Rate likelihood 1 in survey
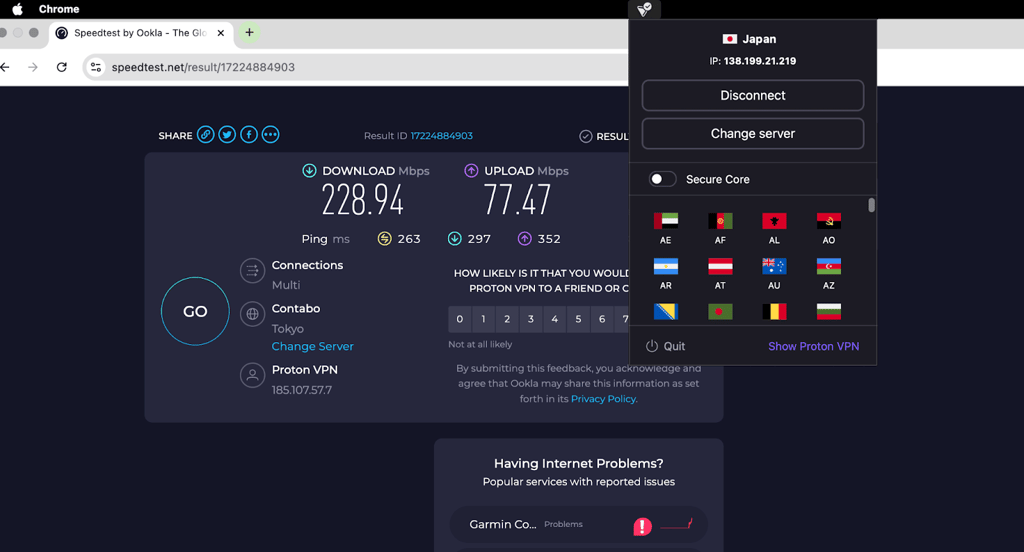Screen dimensions: 1024x552 click(x=483, y=319)
